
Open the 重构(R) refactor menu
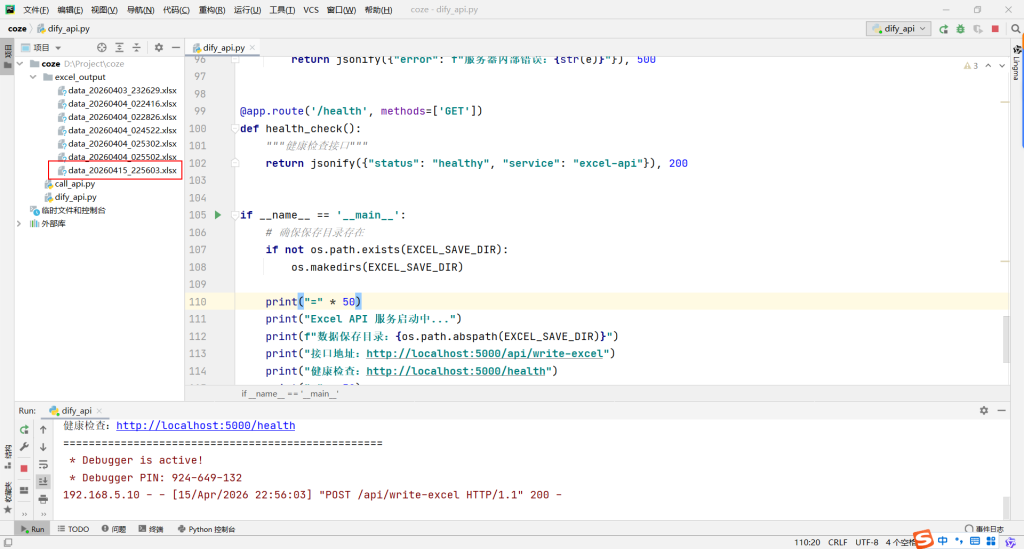pyautogui.click(x=211, y=9)
